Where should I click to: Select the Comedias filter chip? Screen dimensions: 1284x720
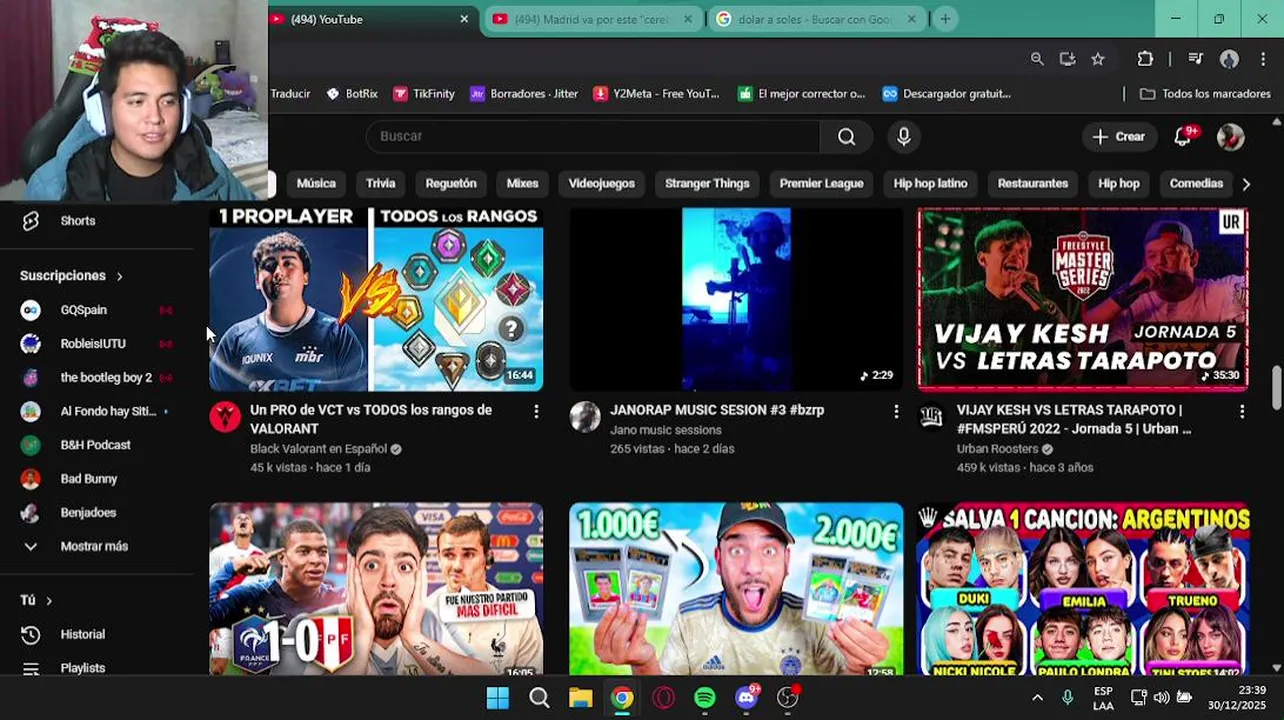click(x=1196, y=184)
